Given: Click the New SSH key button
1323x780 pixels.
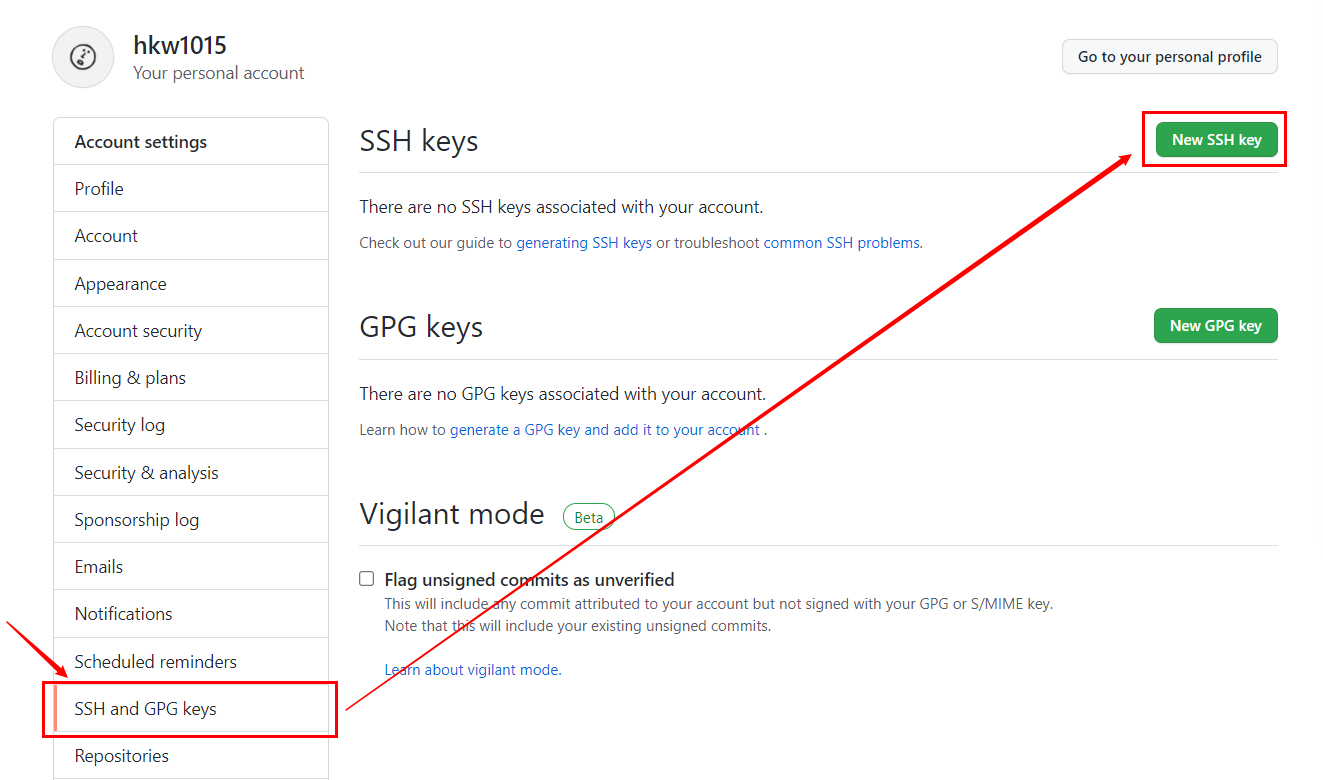Looking at the screenshot, I should point(1216,140).
